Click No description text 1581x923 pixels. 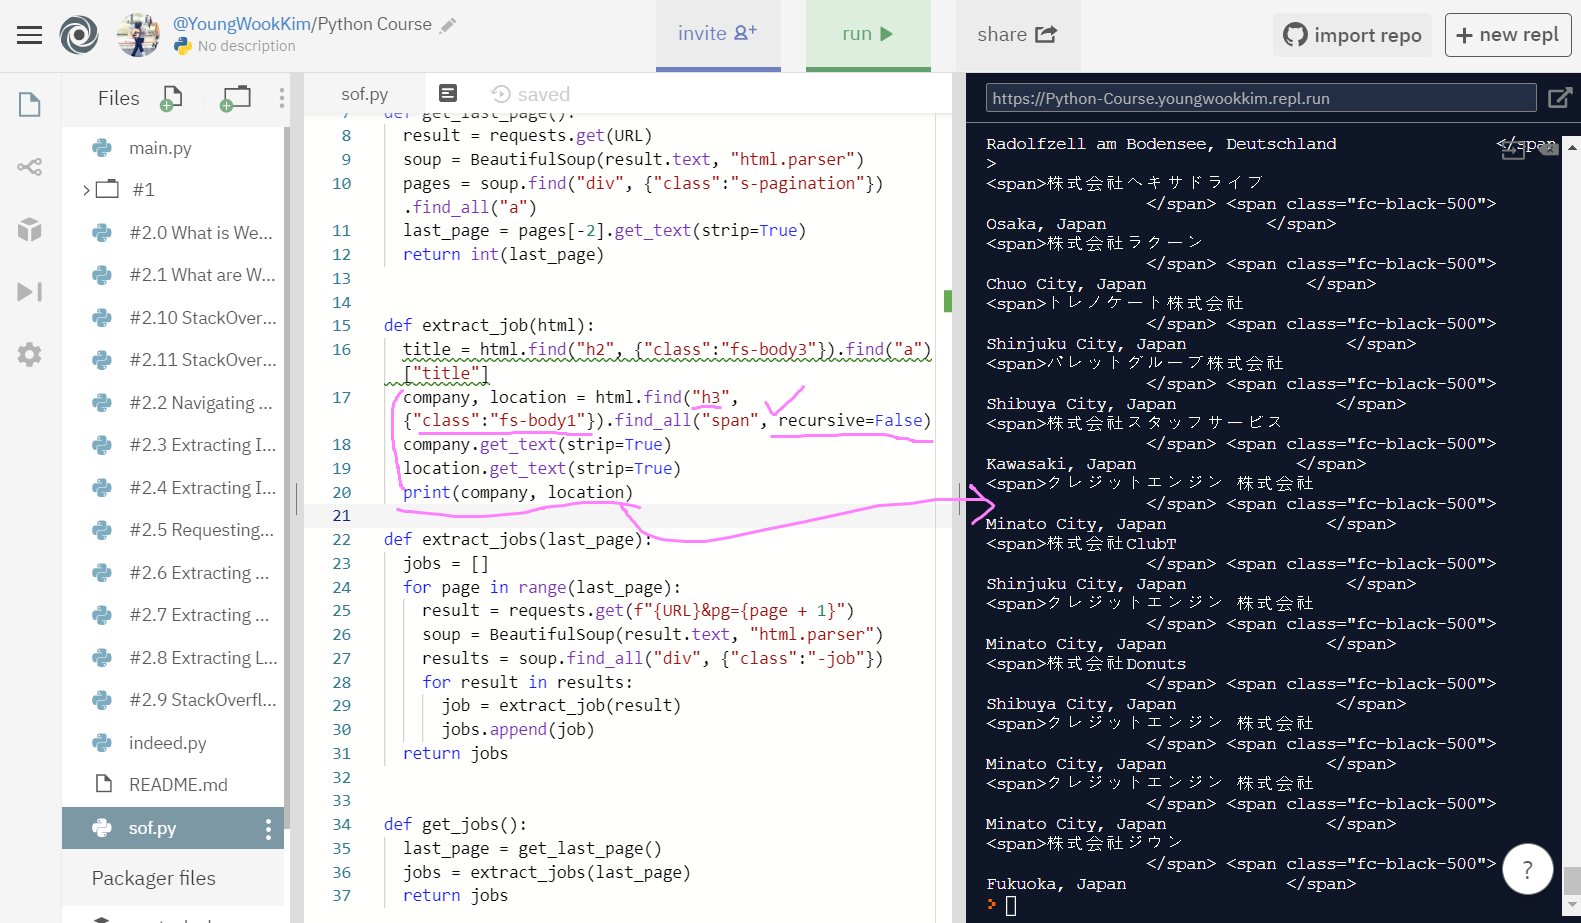pos(246,46)
